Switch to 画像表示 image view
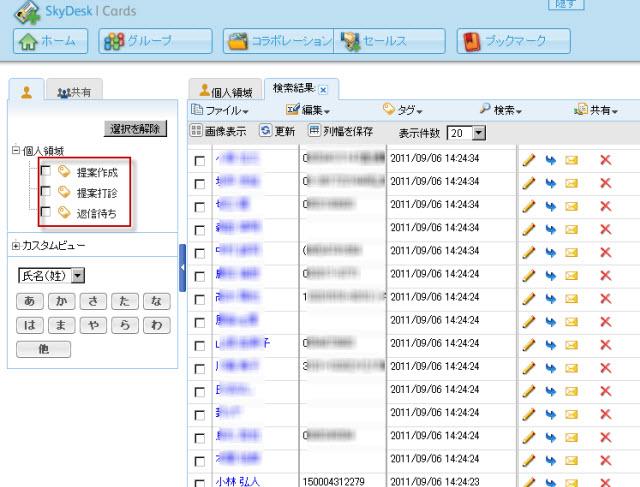Screen dimensions: 640x487 (x=218, y=131)
